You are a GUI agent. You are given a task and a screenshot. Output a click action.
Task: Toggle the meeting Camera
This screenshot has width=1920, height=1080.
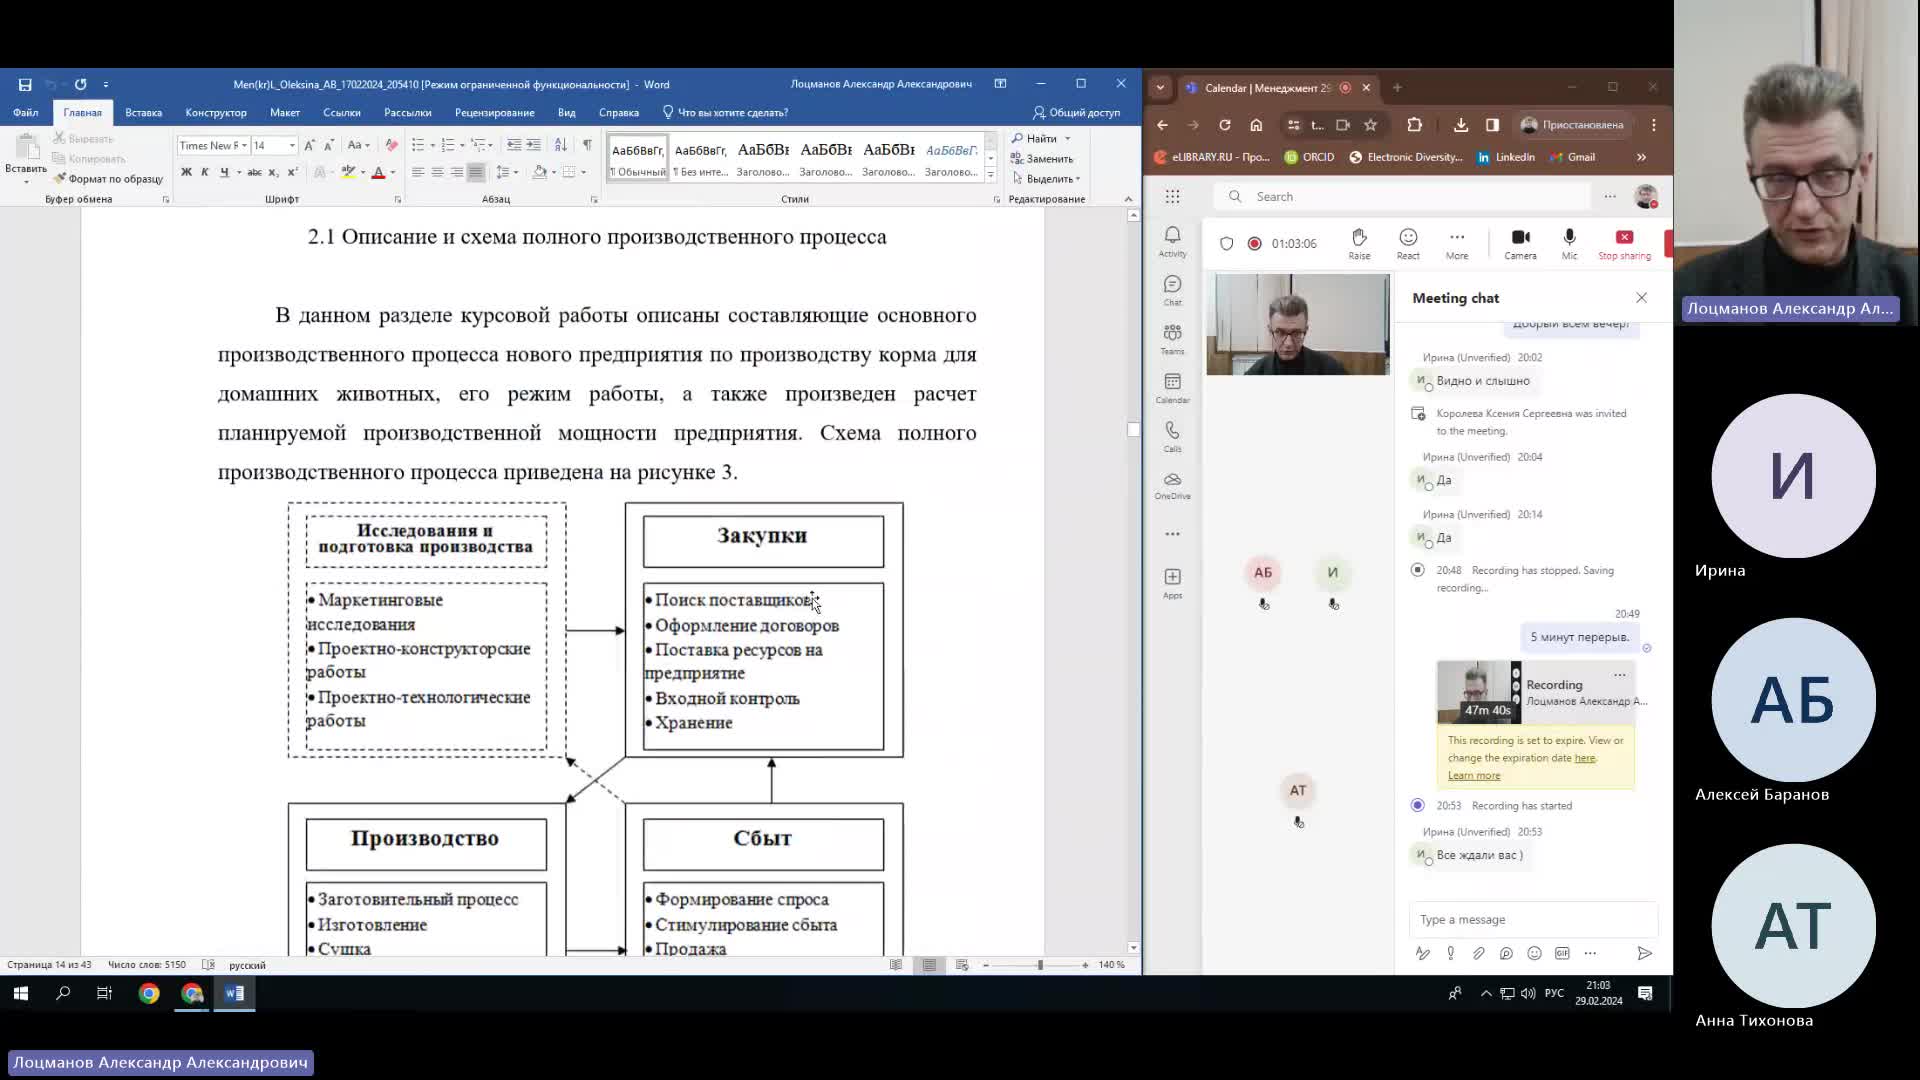[1520, 243]
